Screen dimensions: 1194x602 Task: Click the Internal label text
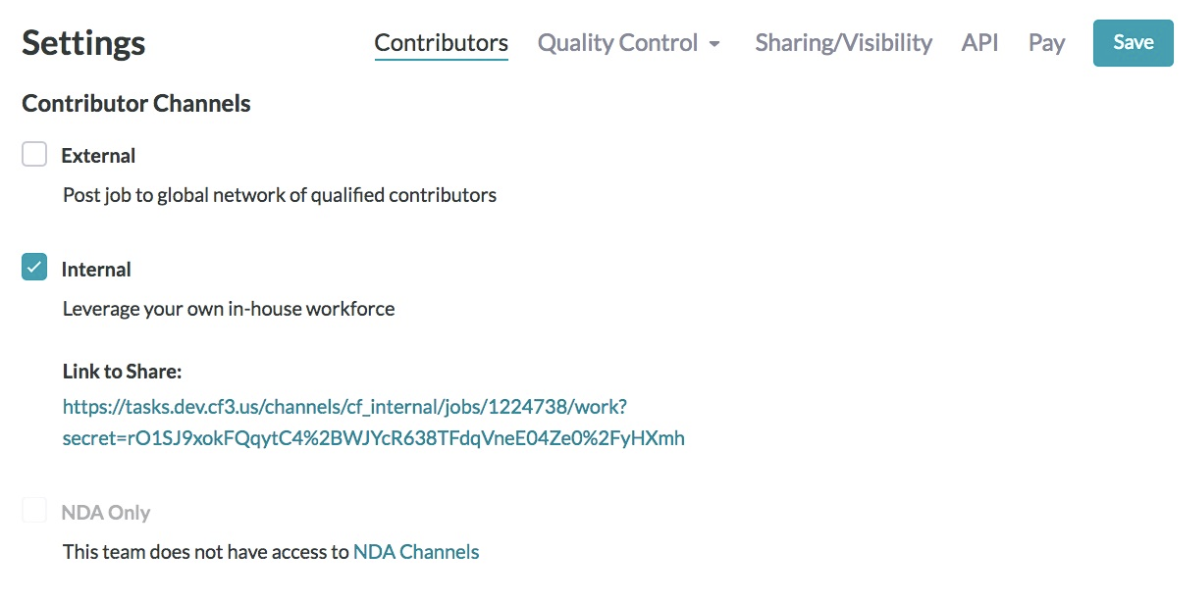[x=96, y=269]
